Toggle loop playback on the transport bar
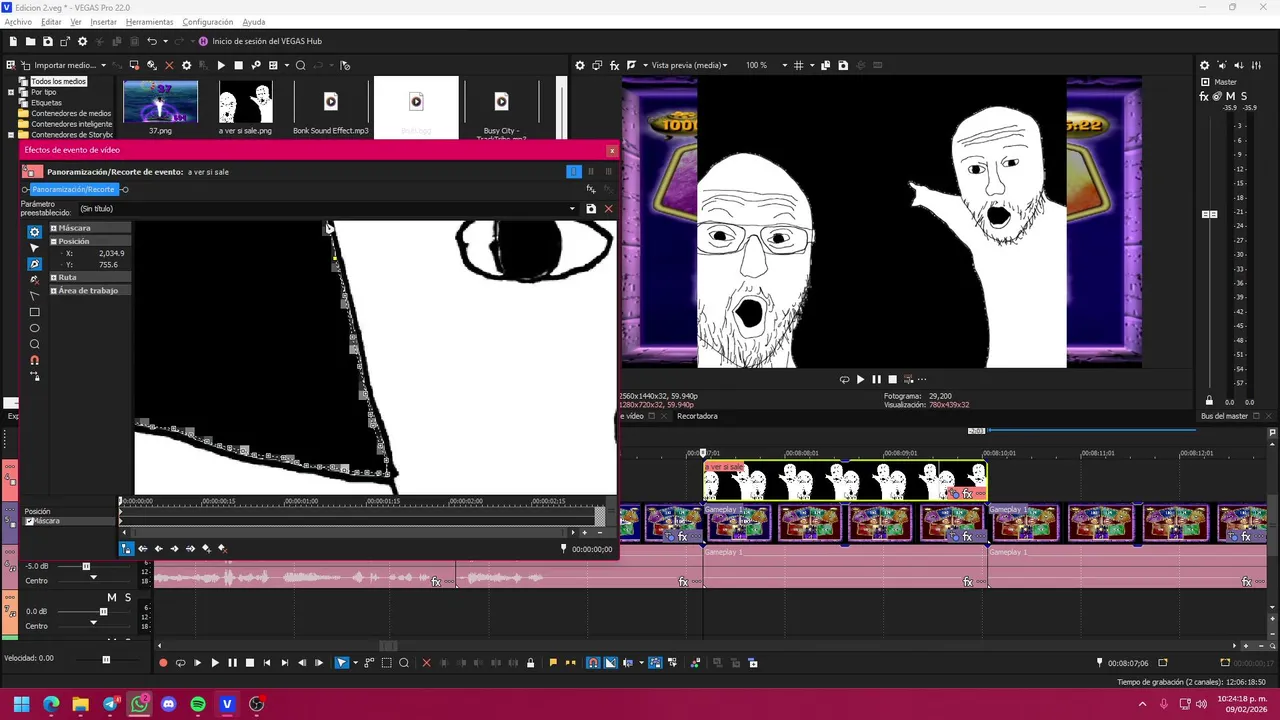Viewport: 1280px width, 720px height. [180, 663]
